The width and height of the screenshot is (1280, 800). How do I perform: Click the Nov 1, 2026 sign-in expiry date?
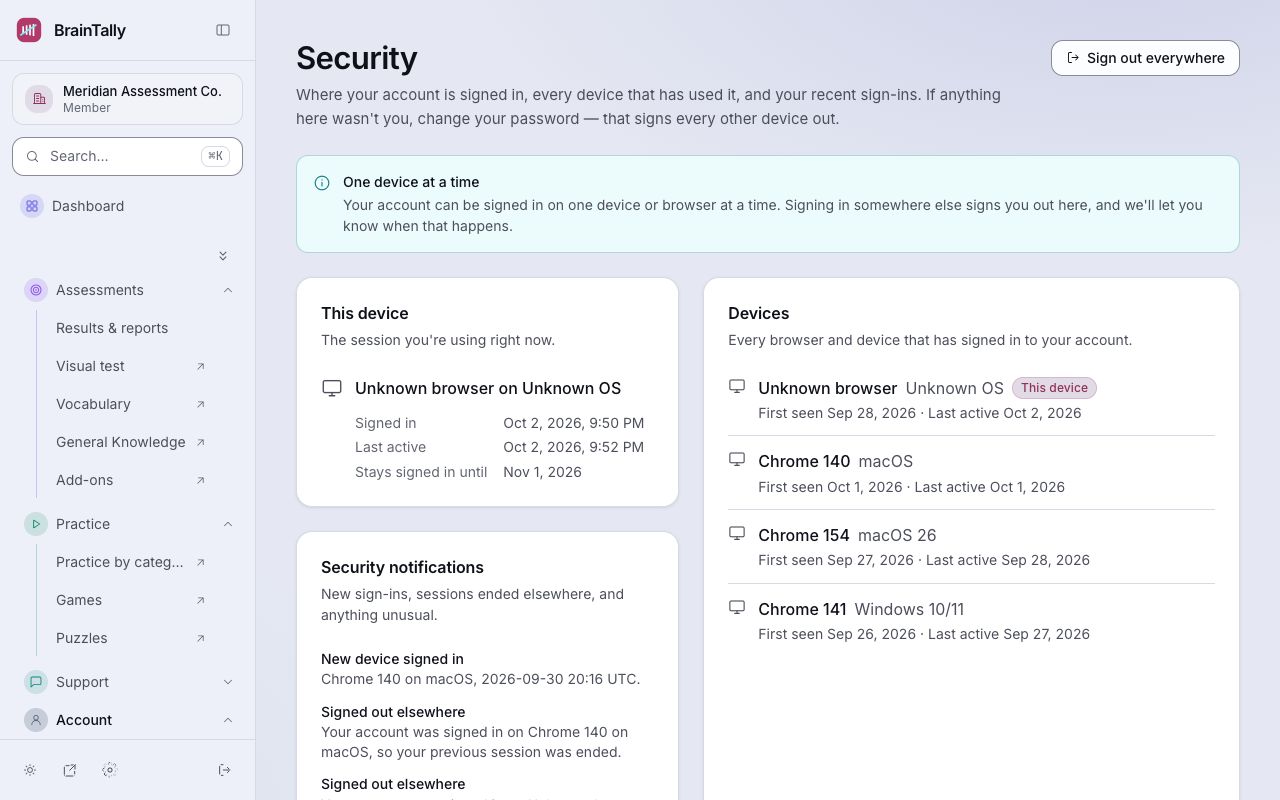pyautogui.click(x=542, y=472)
